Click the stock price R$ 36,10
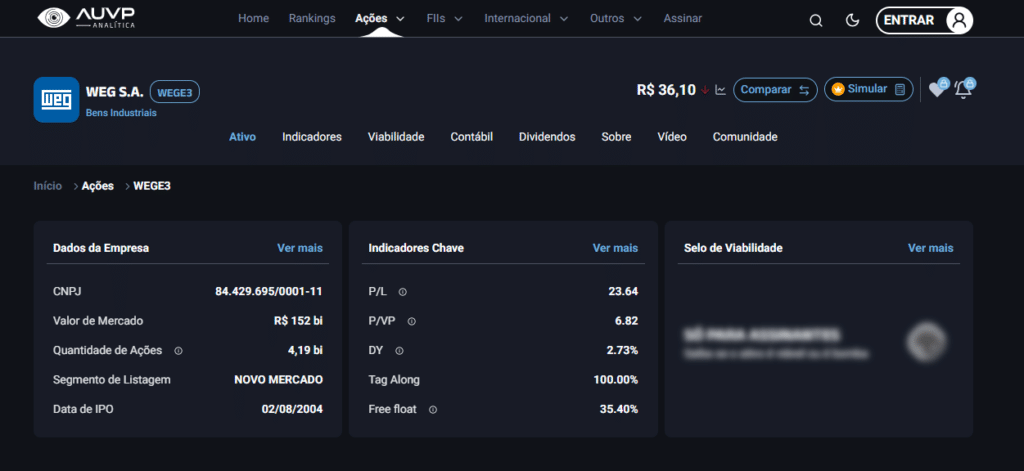The height and width of the screenshot is (471, 1024). tap(666, 90)
